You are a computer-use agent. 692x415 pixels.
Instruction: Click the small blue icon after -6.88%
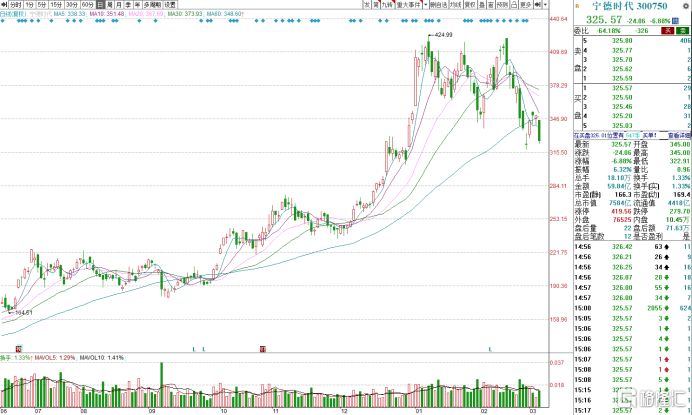click(675, 20)
